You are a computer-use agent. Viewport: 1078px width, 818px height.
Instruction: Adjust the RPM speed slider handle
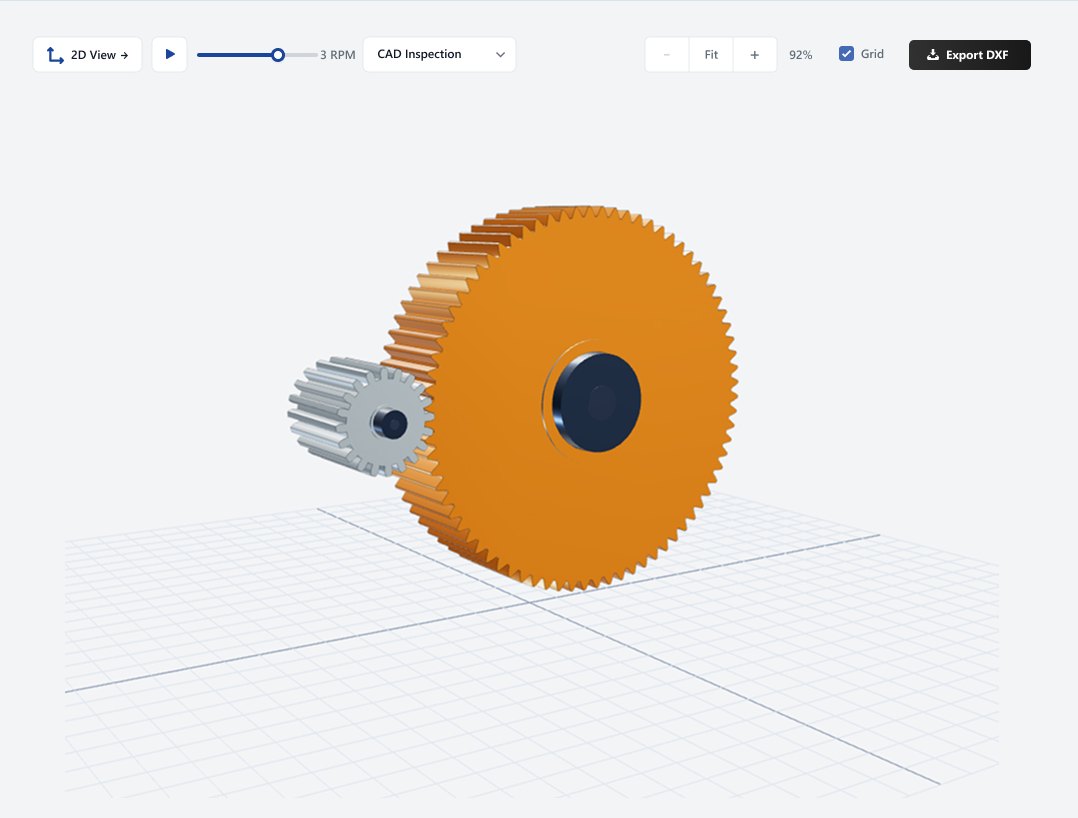tap(278, 55)
